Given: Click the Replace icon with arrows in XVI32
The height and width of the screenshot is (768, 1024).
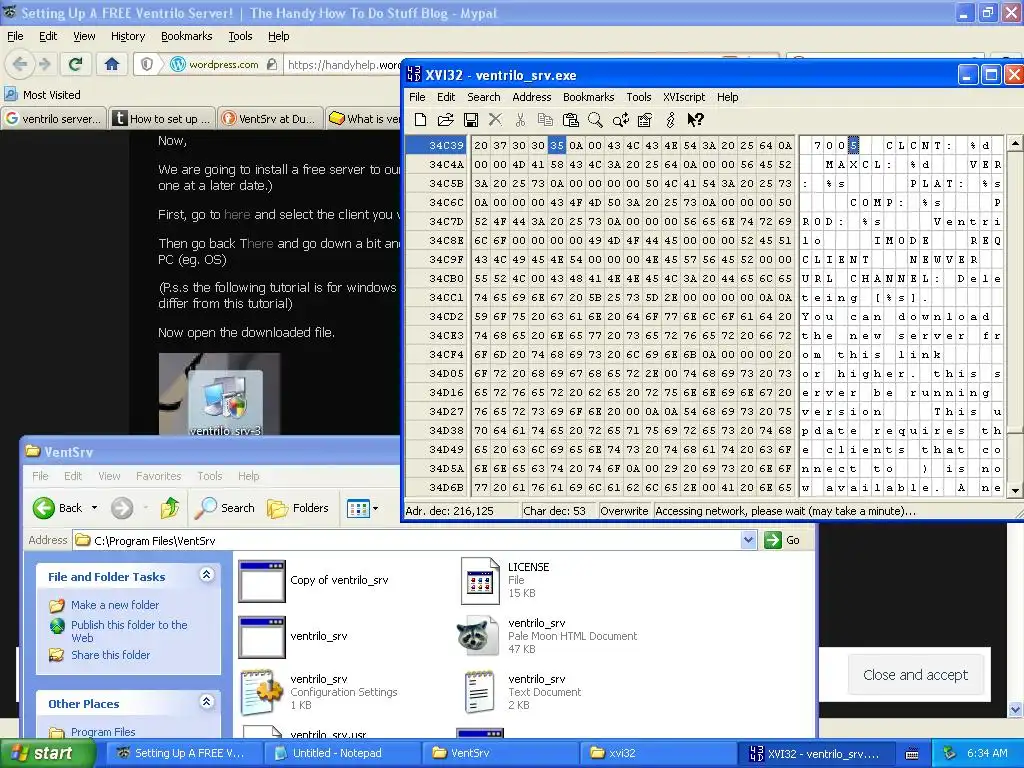Looking at the screenshot, I should tap(620, 120).
